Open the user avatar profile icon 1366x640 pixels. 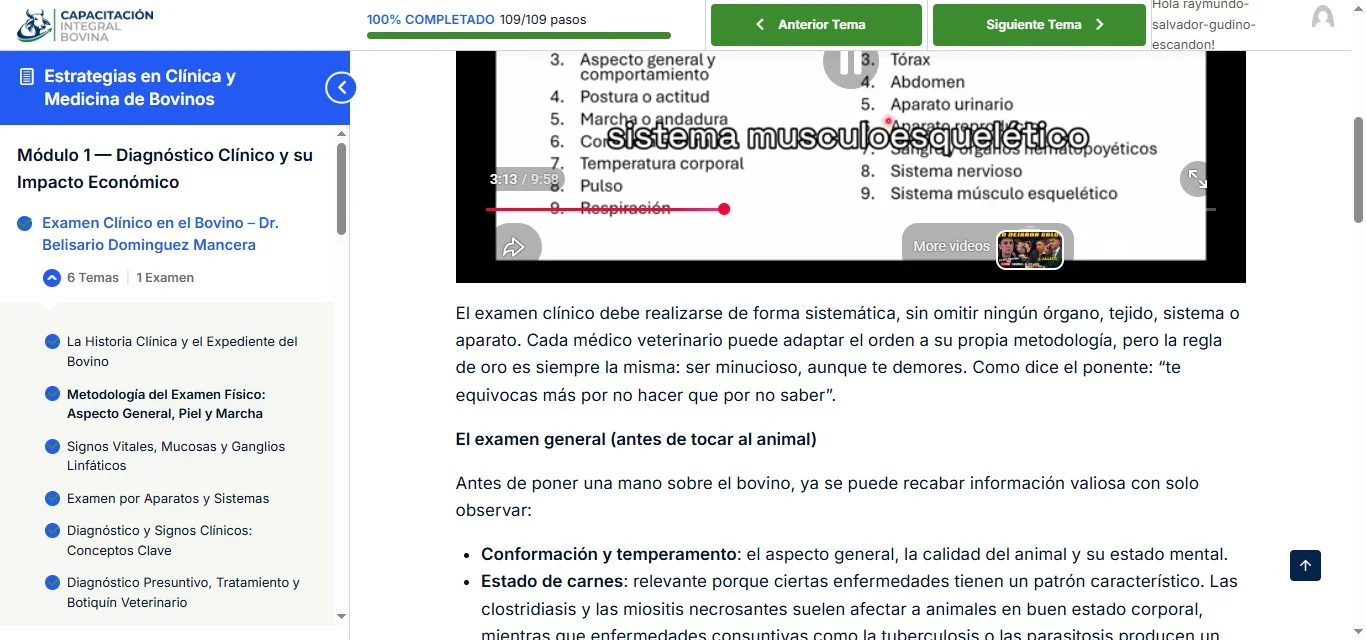pos(1323,17)
